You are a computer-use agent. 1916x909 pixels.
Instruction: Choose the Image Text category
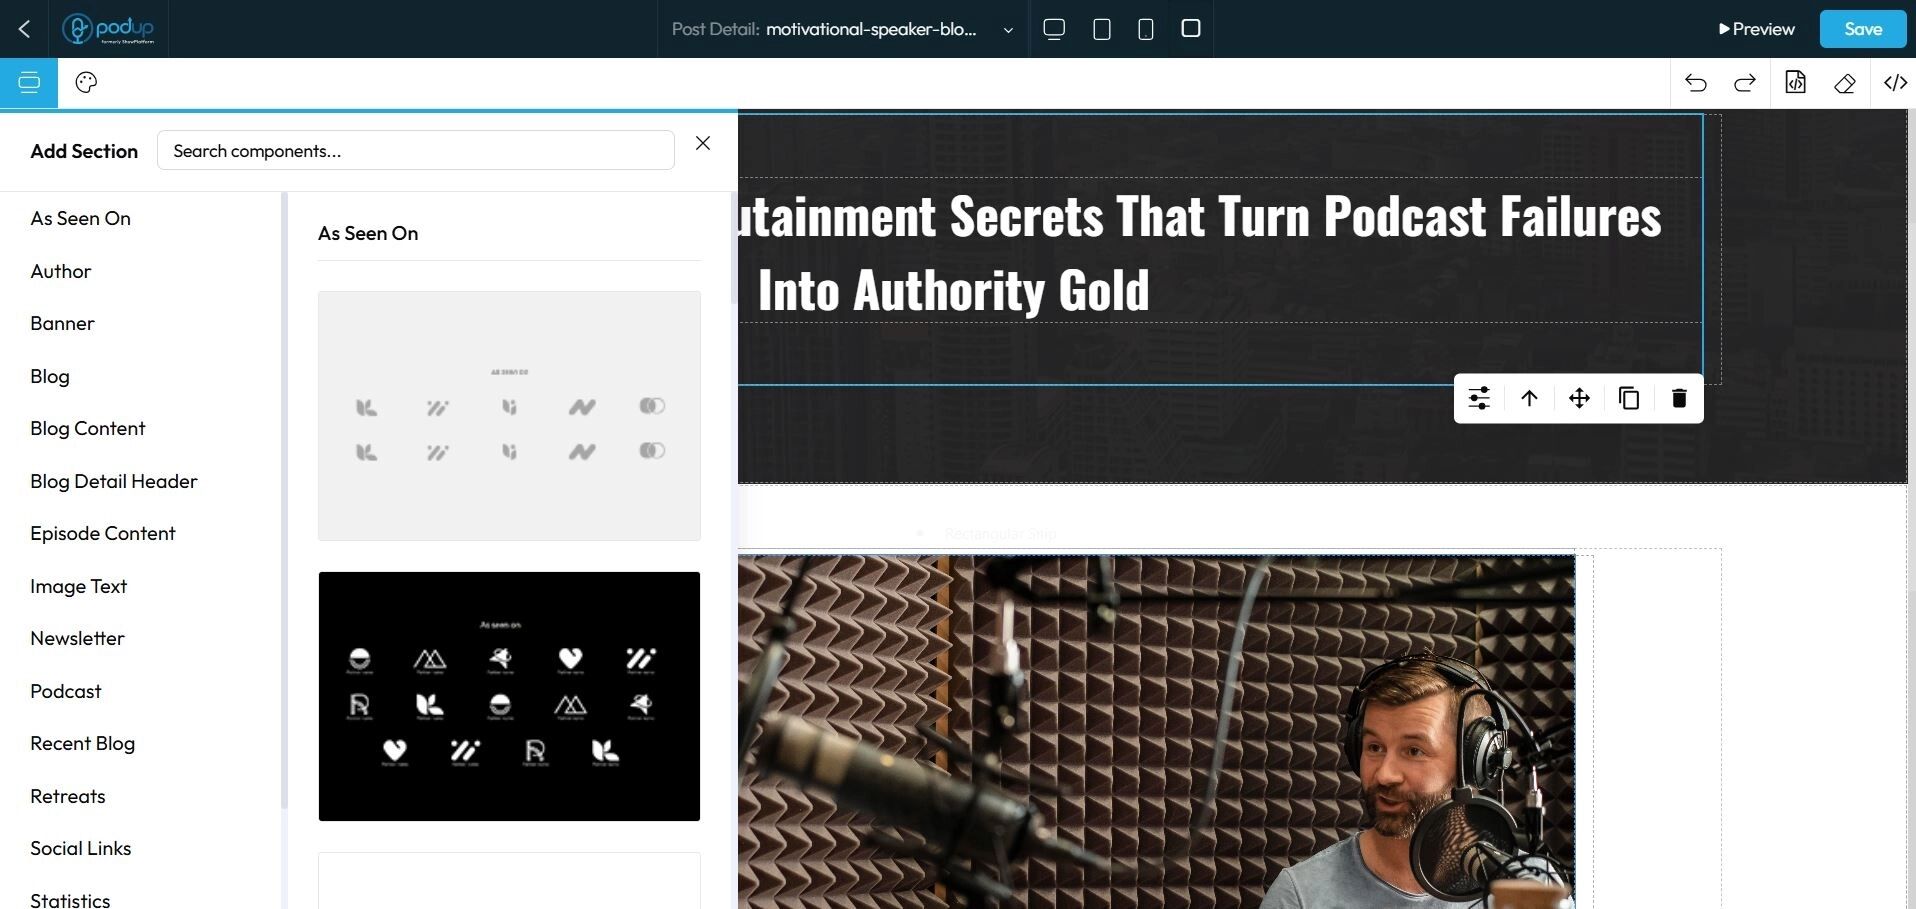[x=79, y=586]
